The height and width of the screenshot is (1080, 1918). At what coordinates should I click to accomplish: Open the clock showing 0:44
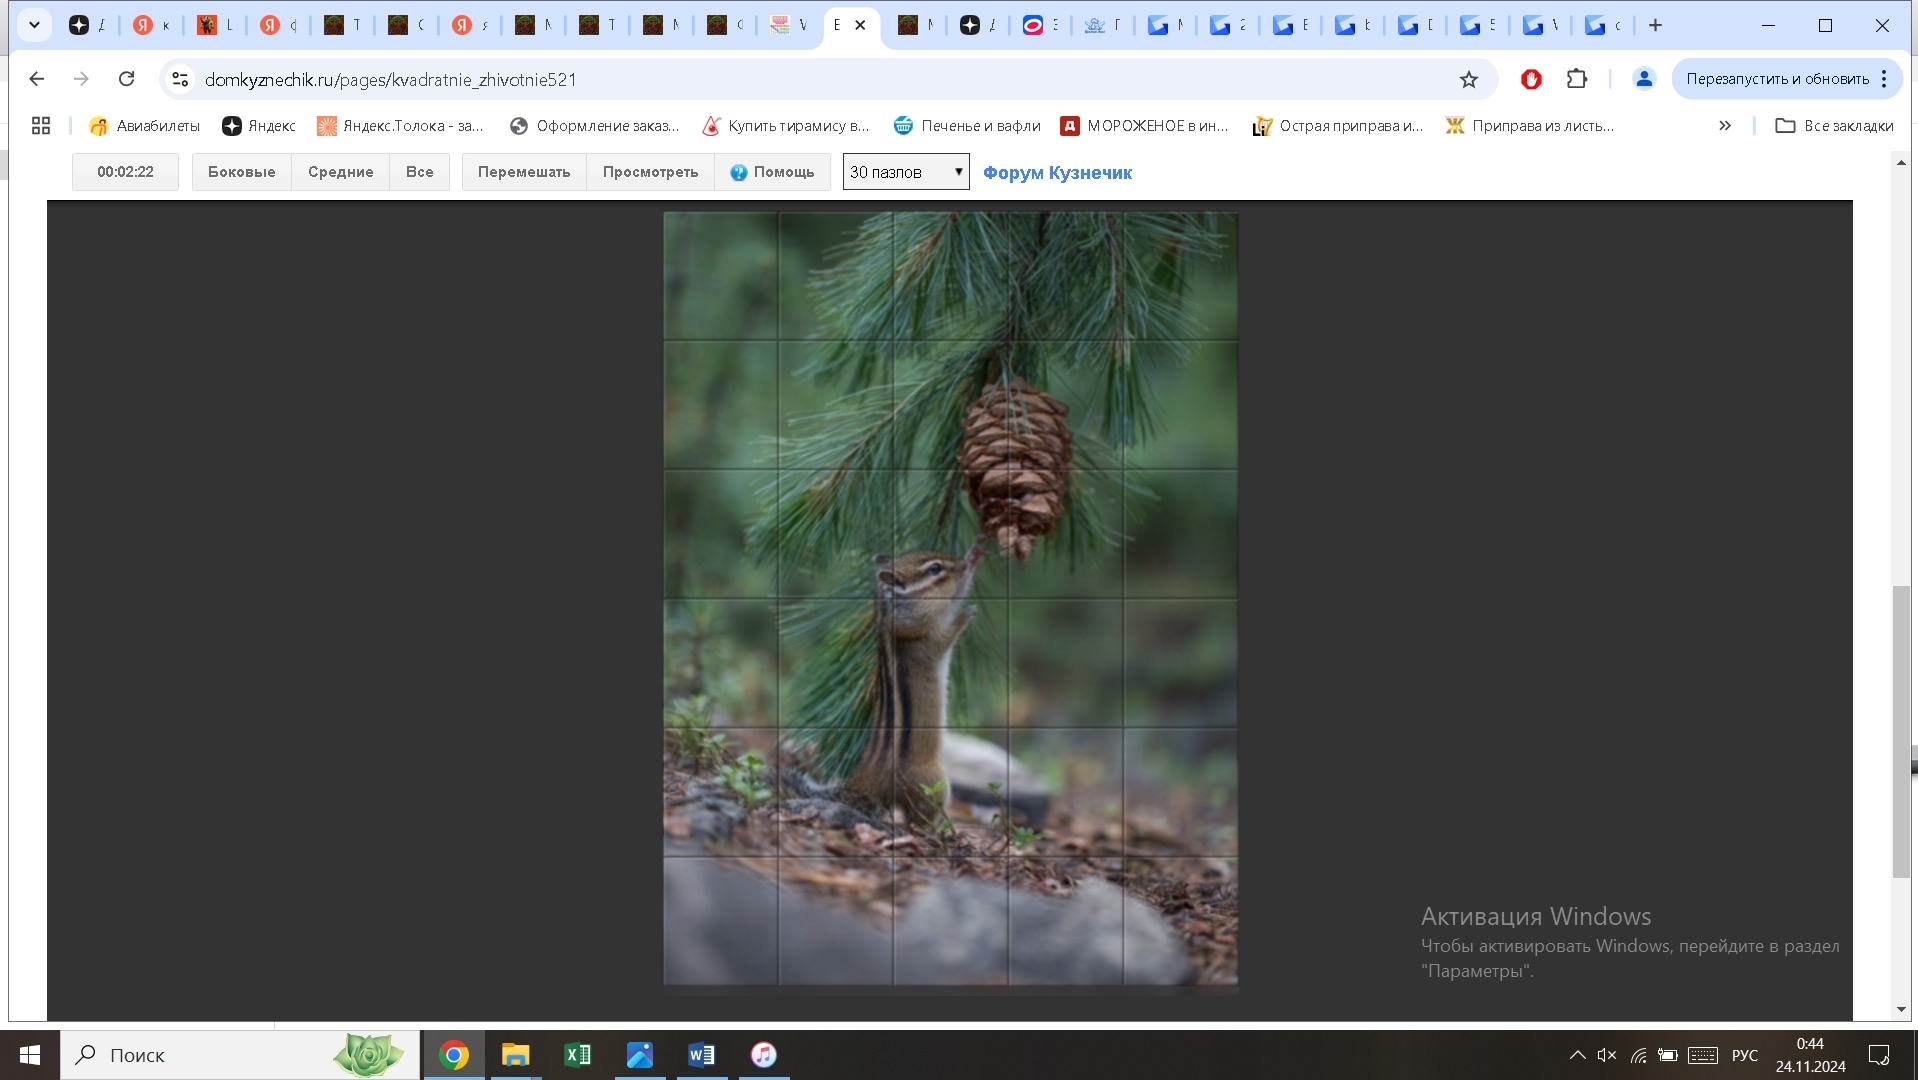tap(1810, 1055)
